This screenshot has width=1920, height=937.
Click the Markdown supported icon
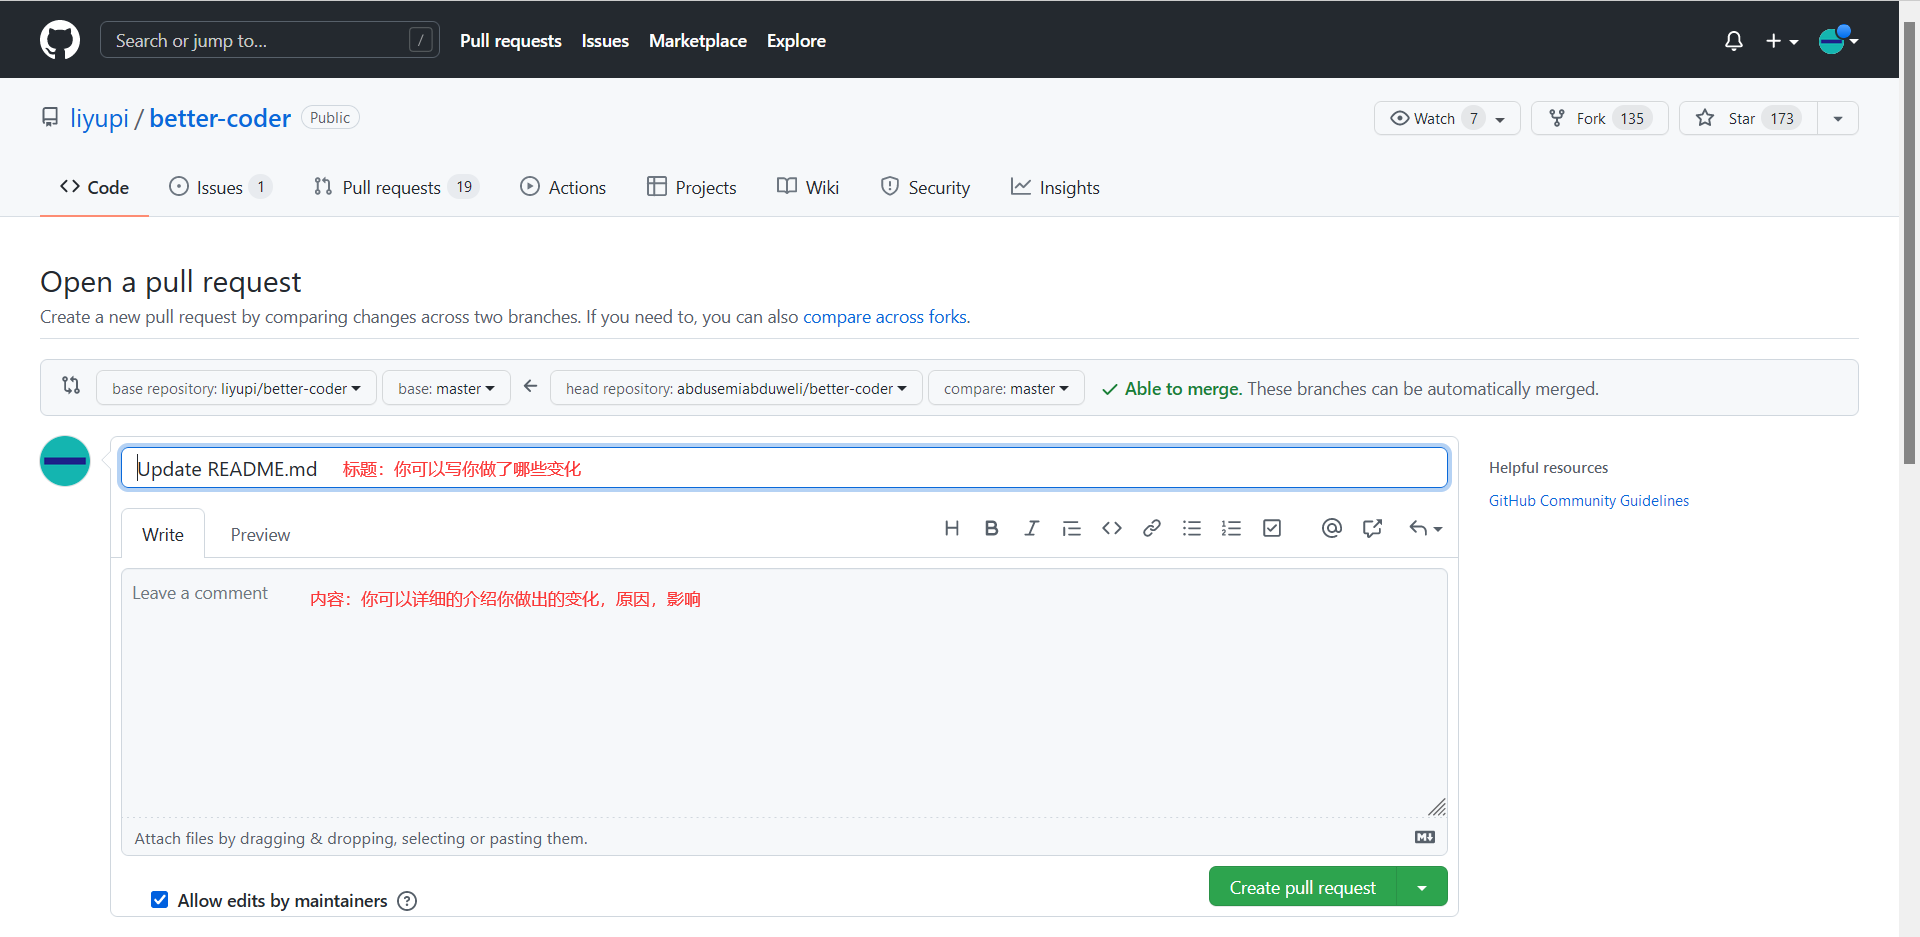point(1425,837)
